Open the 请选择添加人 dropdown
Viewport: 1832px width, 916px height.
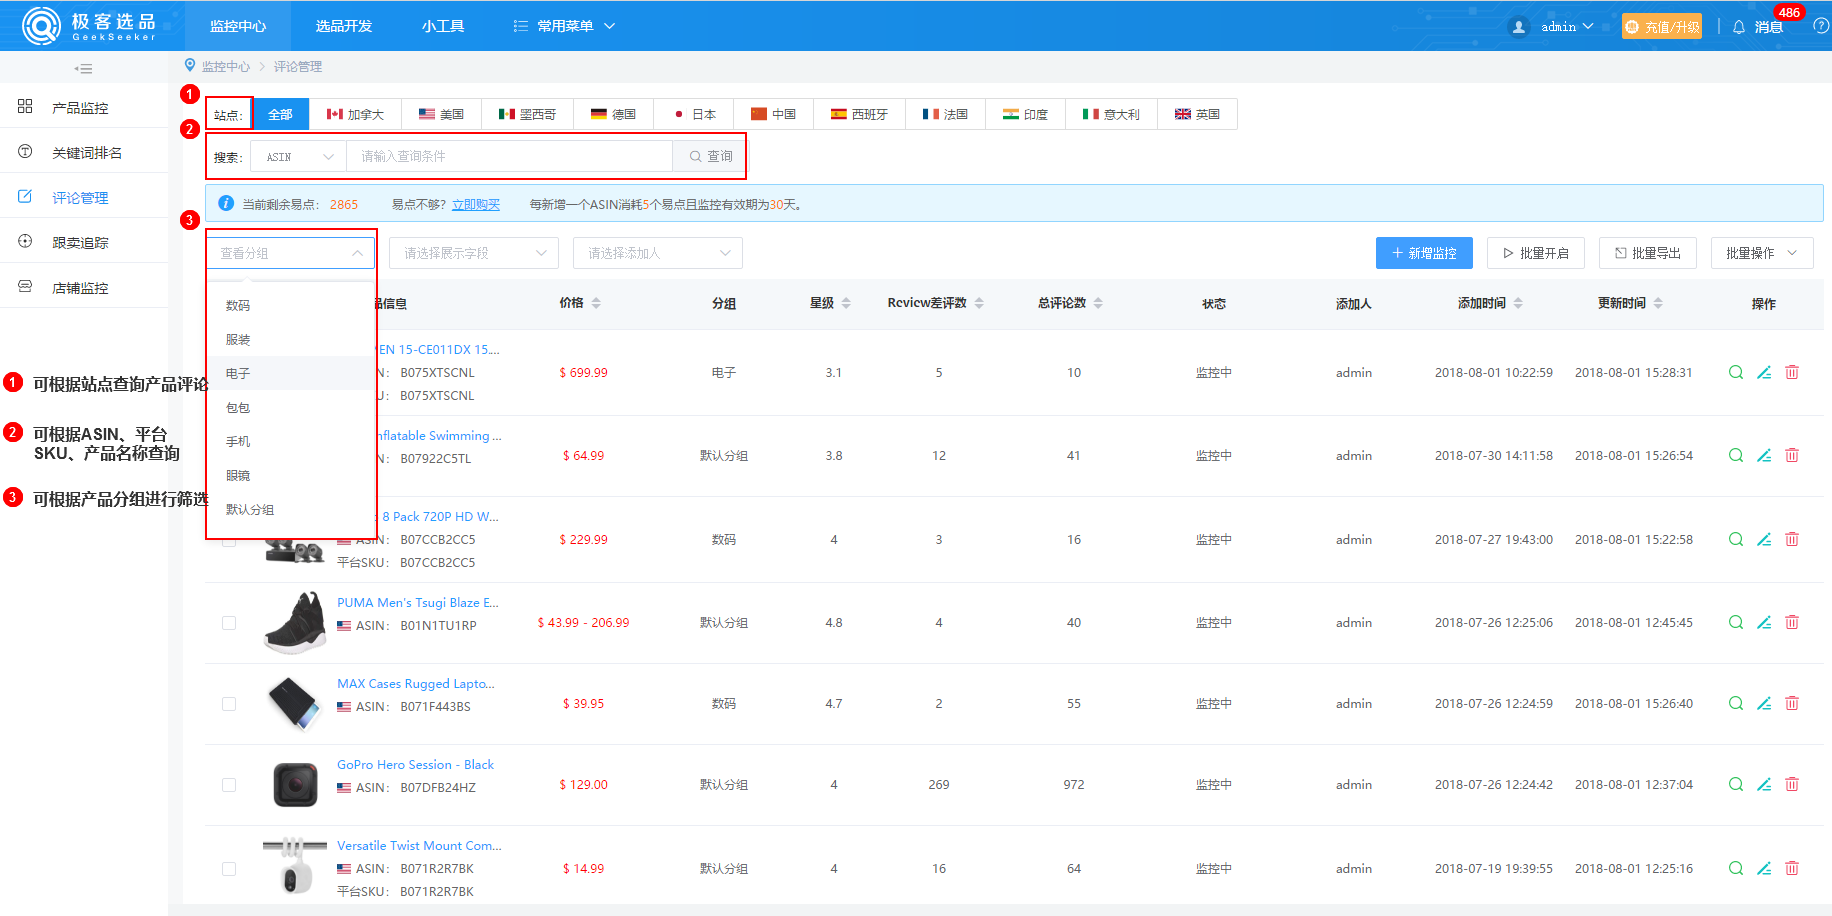(x=658, y=253)
